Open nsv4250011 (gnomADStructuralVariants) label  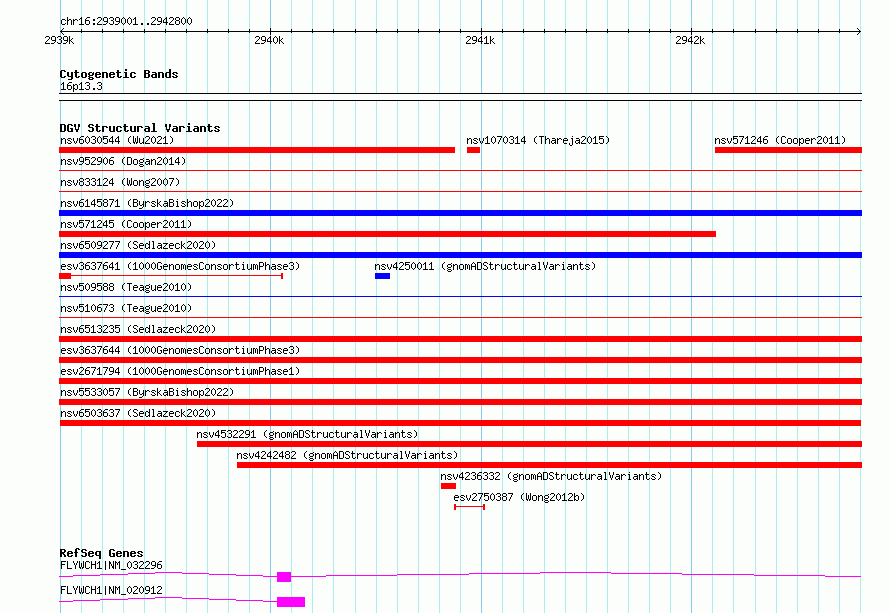point(485,266)
